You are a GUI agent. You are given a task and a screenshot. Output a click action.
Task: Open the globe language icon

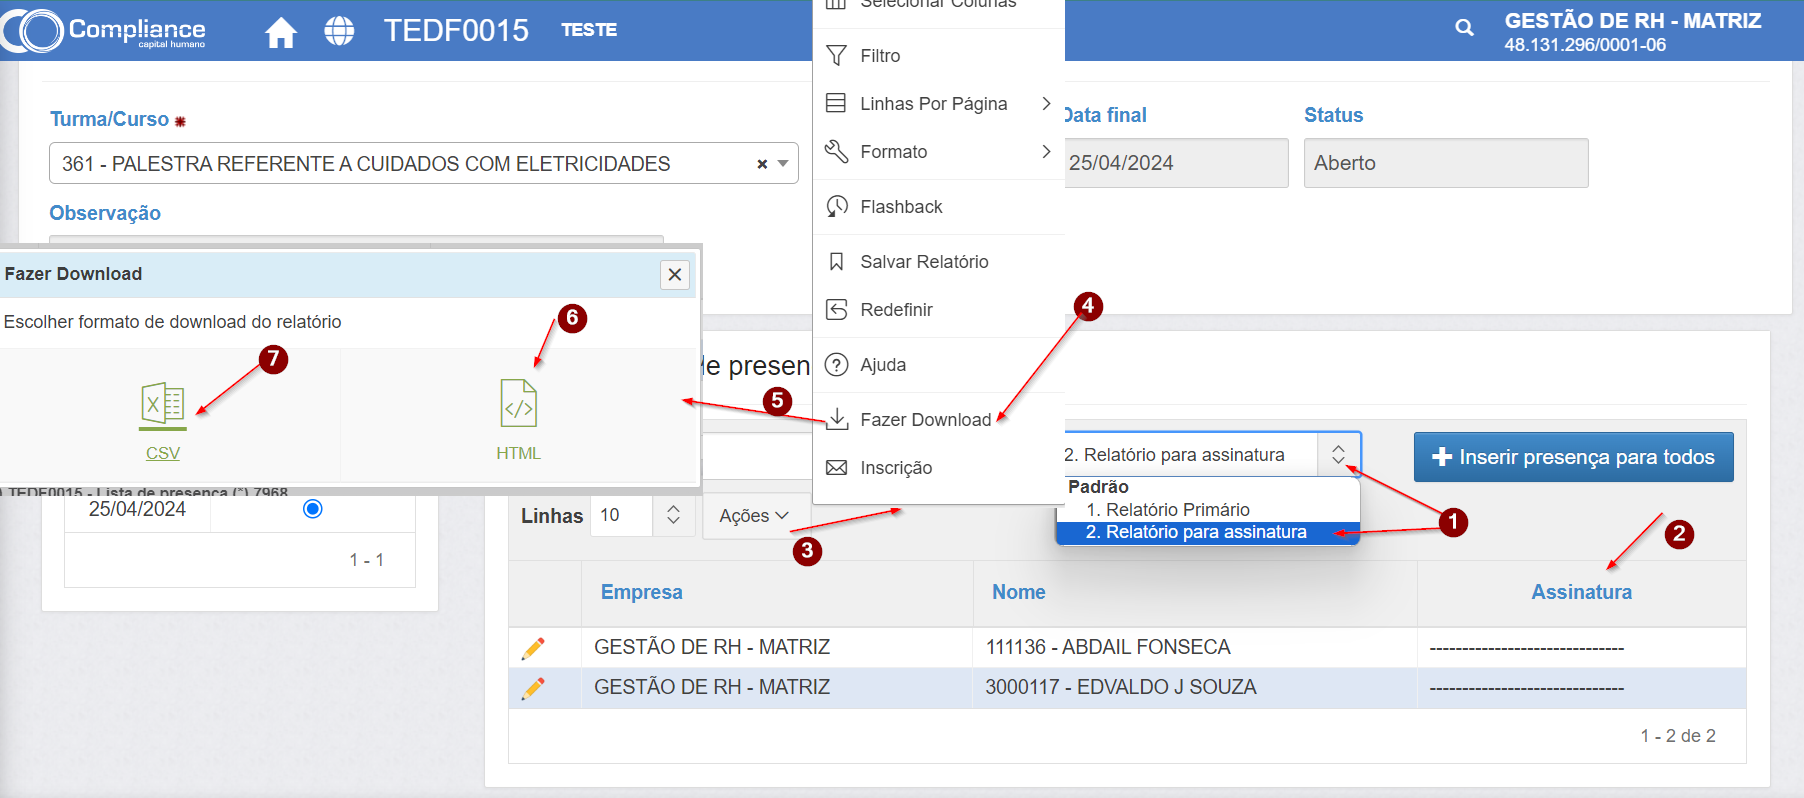tap(340, 31)
